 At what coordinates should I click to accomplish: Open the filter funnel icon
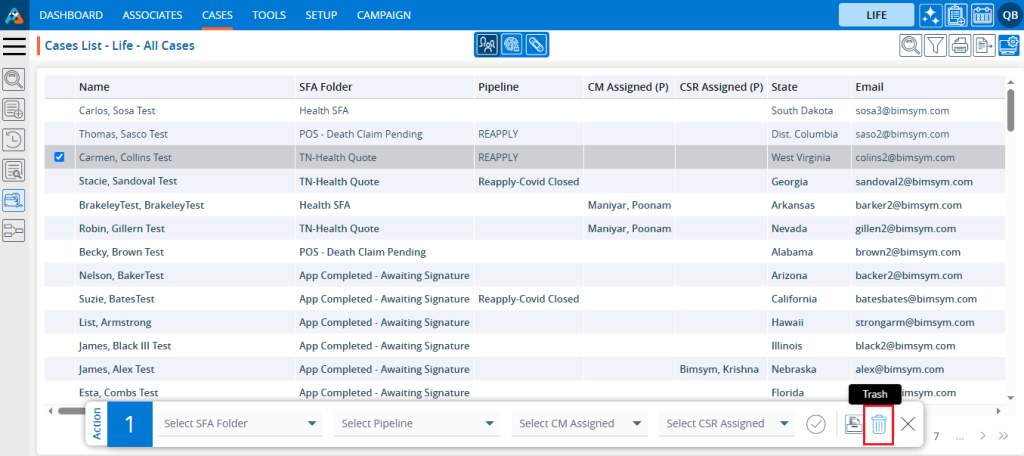[935, 45]
